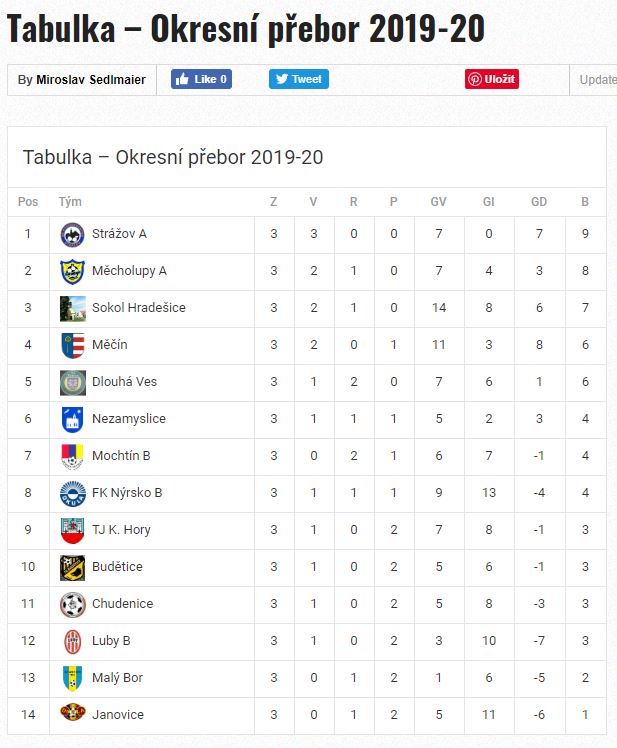Open the Malý Bor team name link
The height and width of the screenshot is (748, 617).
pos(117,678)
